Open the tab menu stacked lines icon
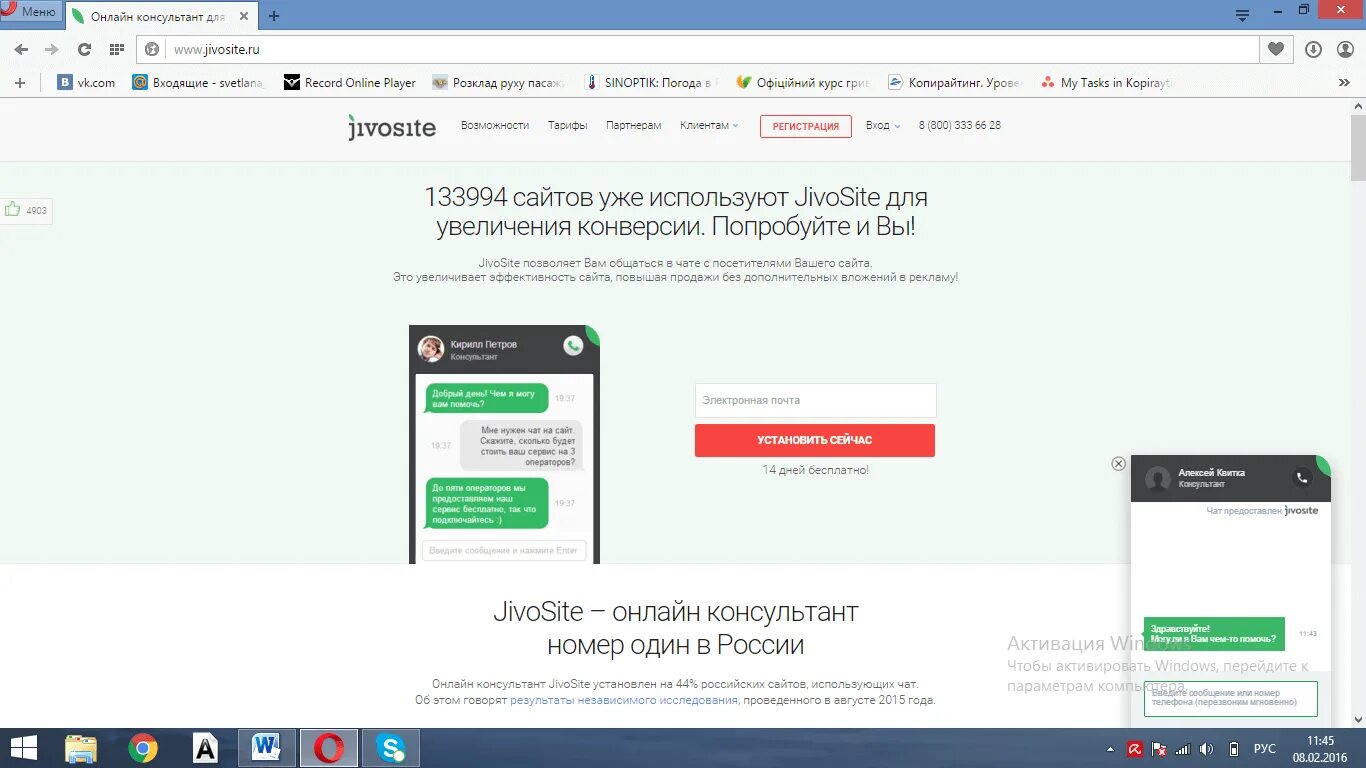The image size is (1366, 768). pos(1242,15)
